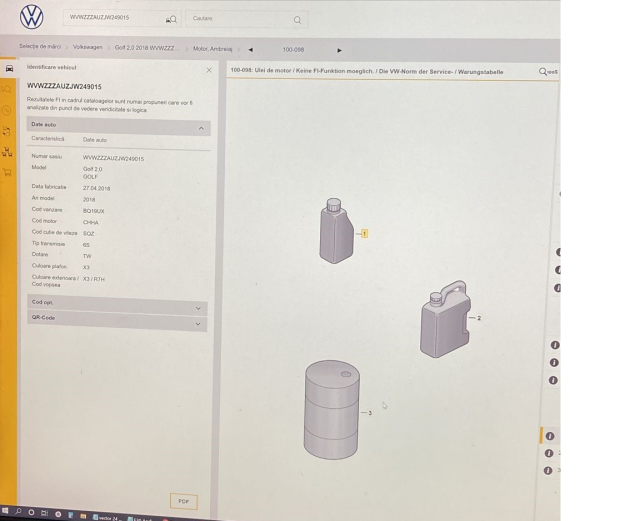Screen dimensions: 640x521
Task: Close the Identificare vehicul panel
Action: tap(209, 70)
